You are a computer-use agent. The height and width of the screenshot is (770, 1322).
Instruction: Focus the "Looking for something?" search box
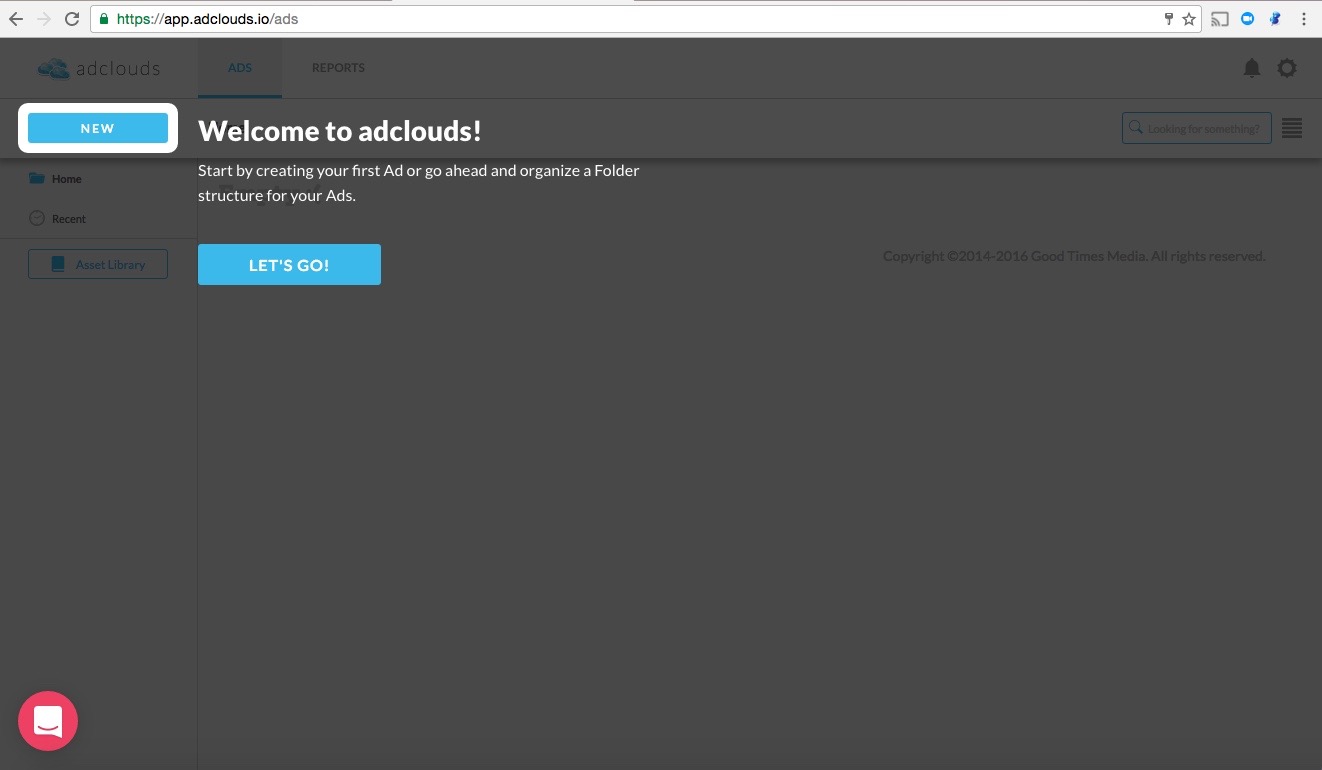[1197, 128]
